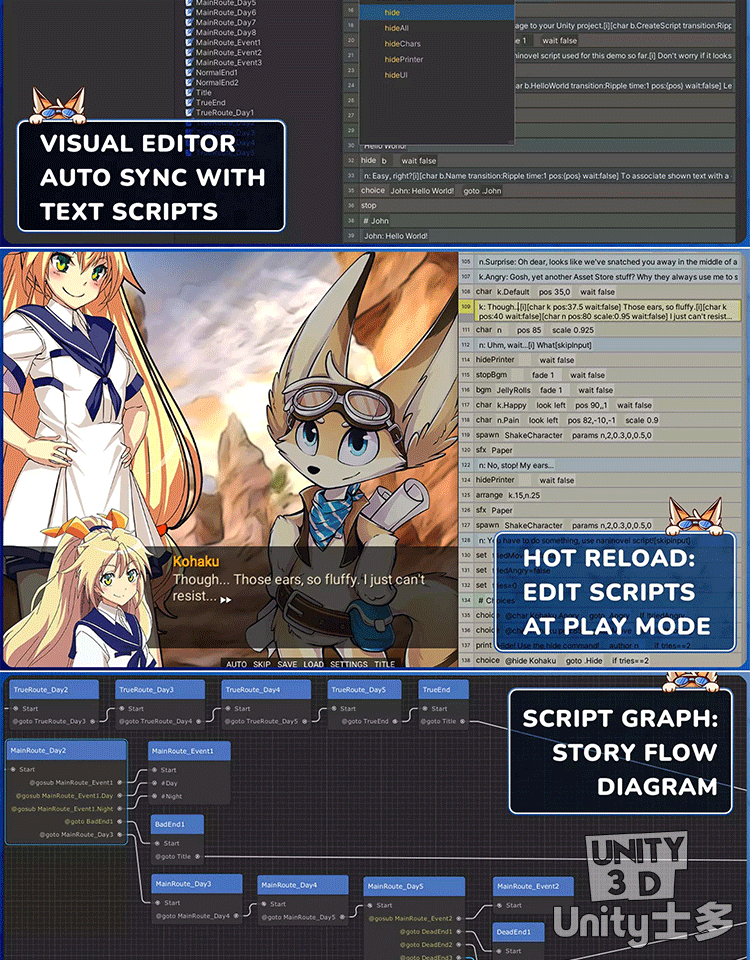Click Start input port on TrueRoute_Day3 node
The image size is (750, 960).
coord(122,708)
